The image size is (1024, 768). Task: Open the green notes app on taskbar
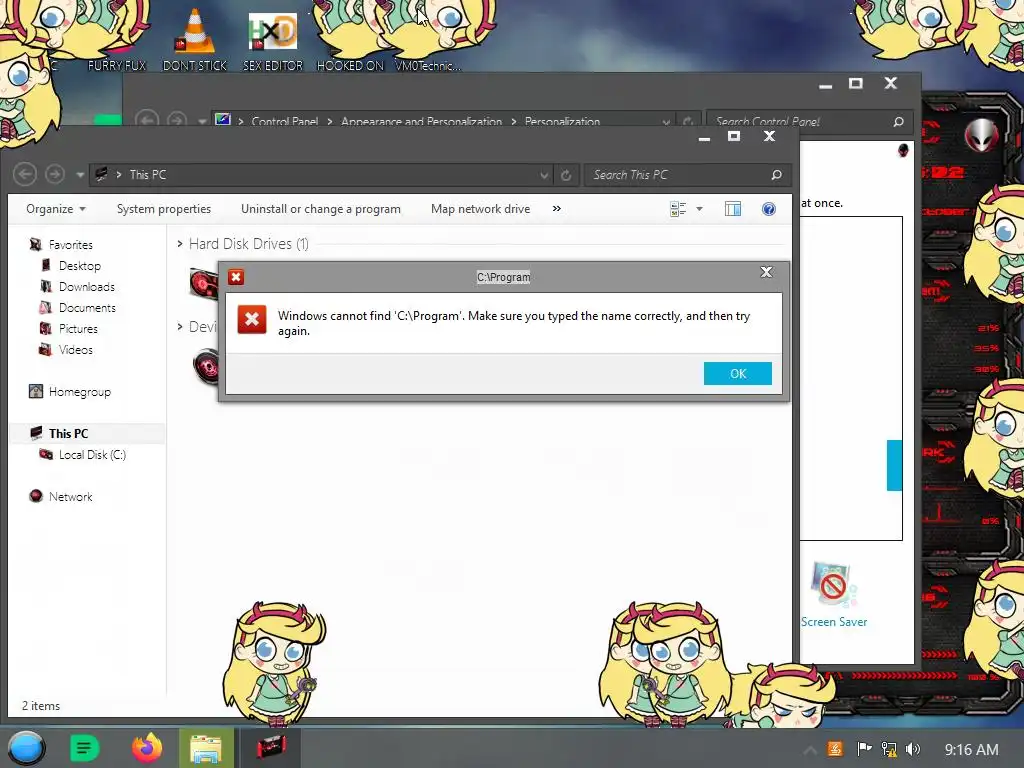[x=84, y=748]
